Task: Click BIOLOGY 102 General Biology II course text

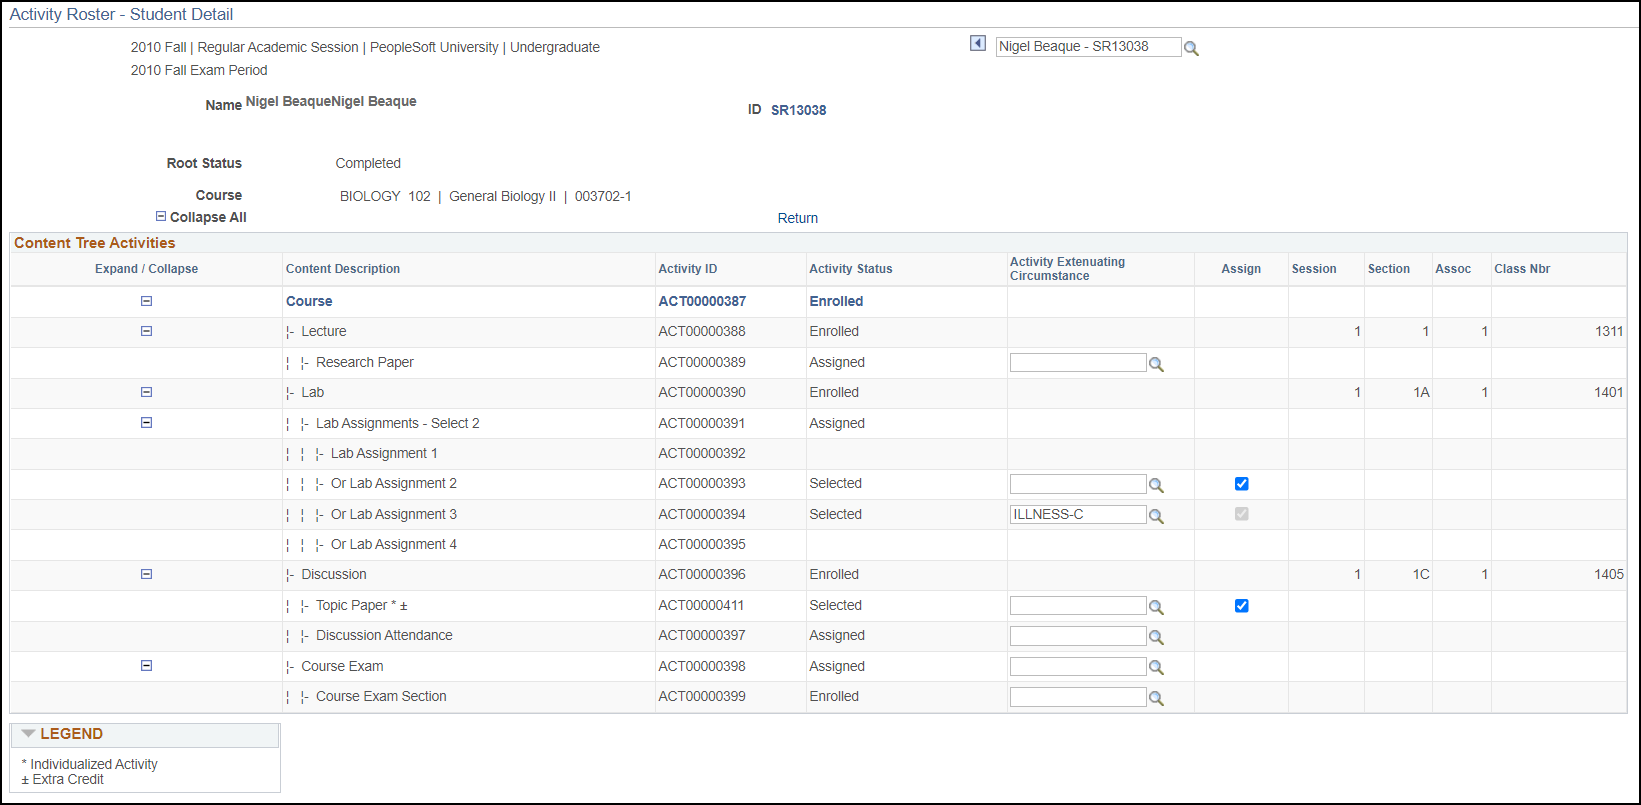Action: [486, 196]
